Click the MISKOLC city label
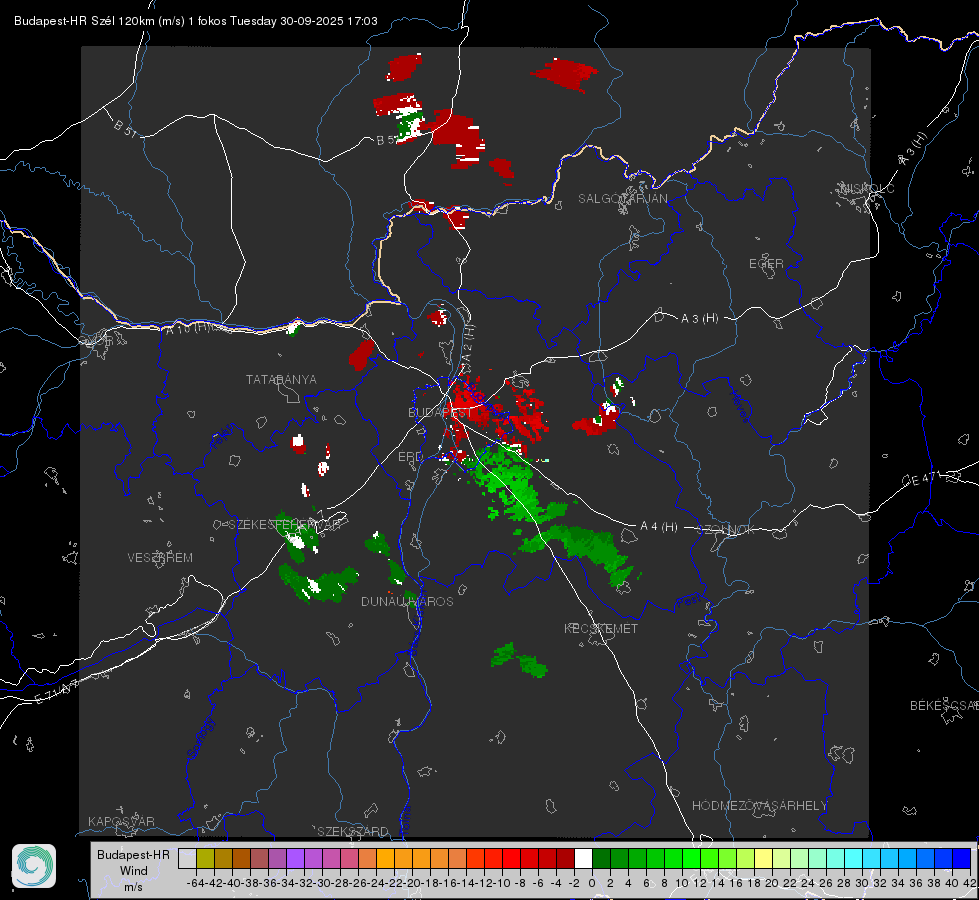The width and height of the screenshot is (979, 900). point(867,188)
